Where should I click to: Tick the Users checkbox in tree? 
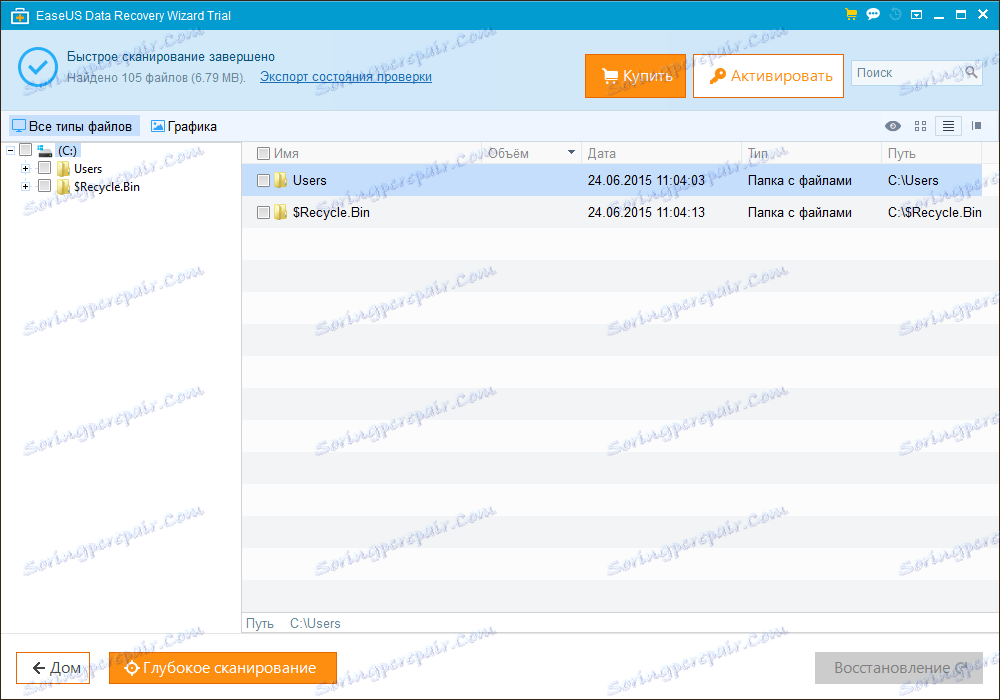pos(45,168)
